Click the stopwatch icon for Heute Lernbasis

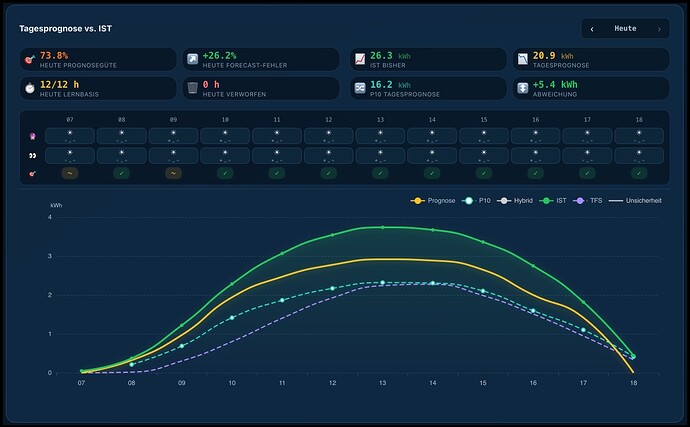[29, 88]
